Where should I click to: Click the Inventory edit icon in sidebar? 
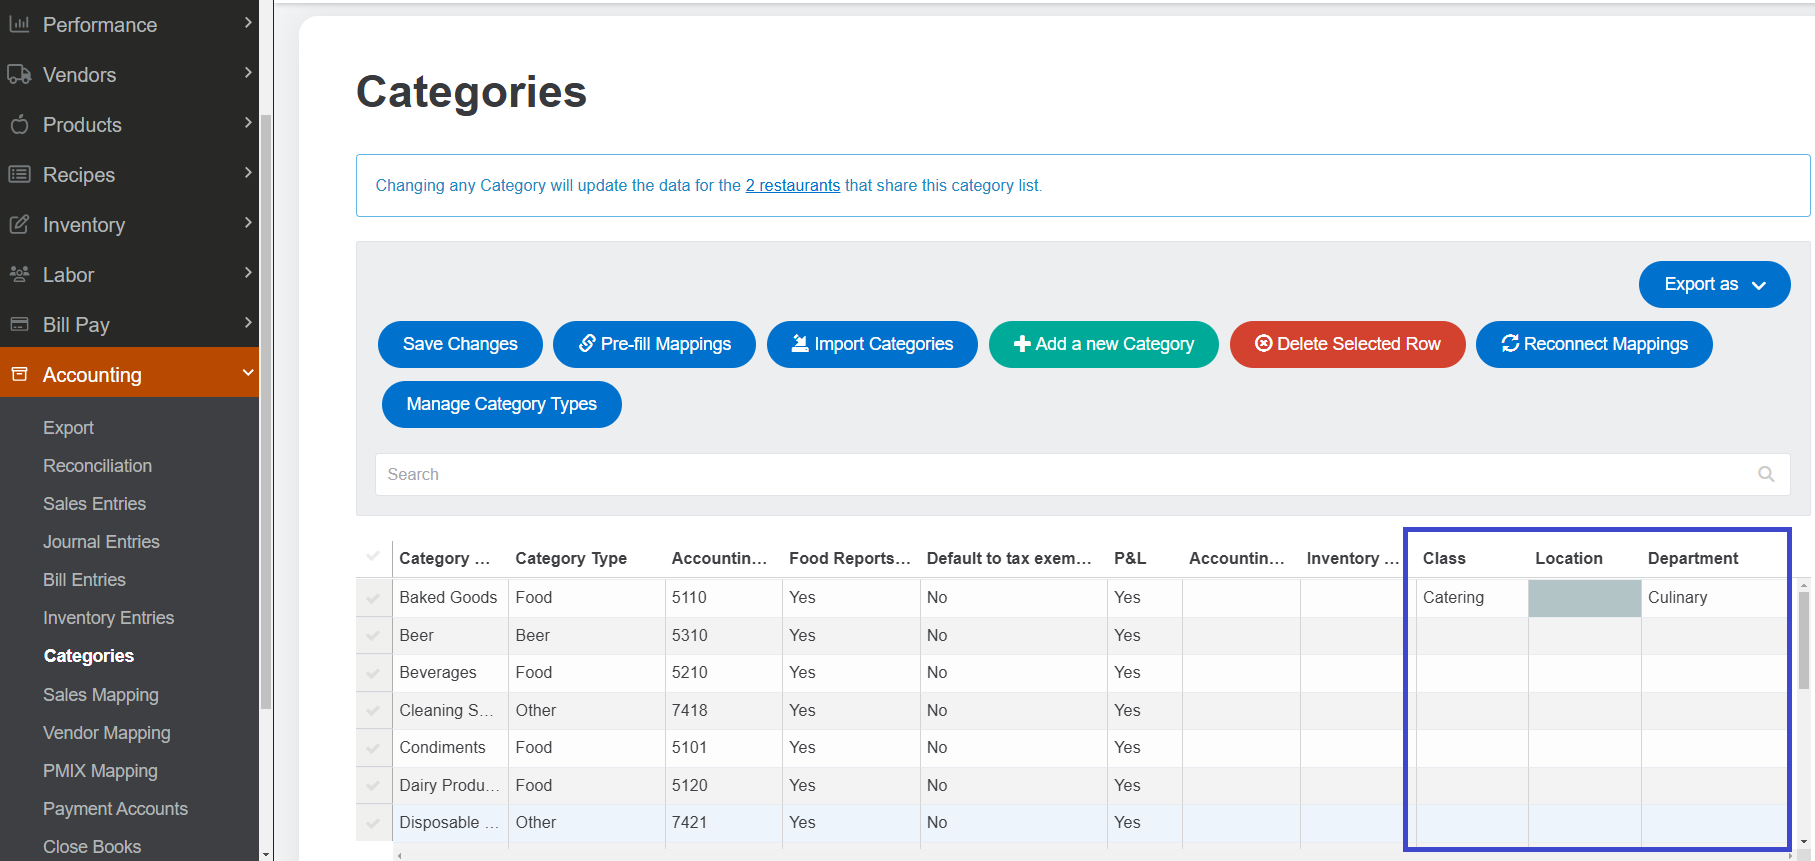coord(19,224)
